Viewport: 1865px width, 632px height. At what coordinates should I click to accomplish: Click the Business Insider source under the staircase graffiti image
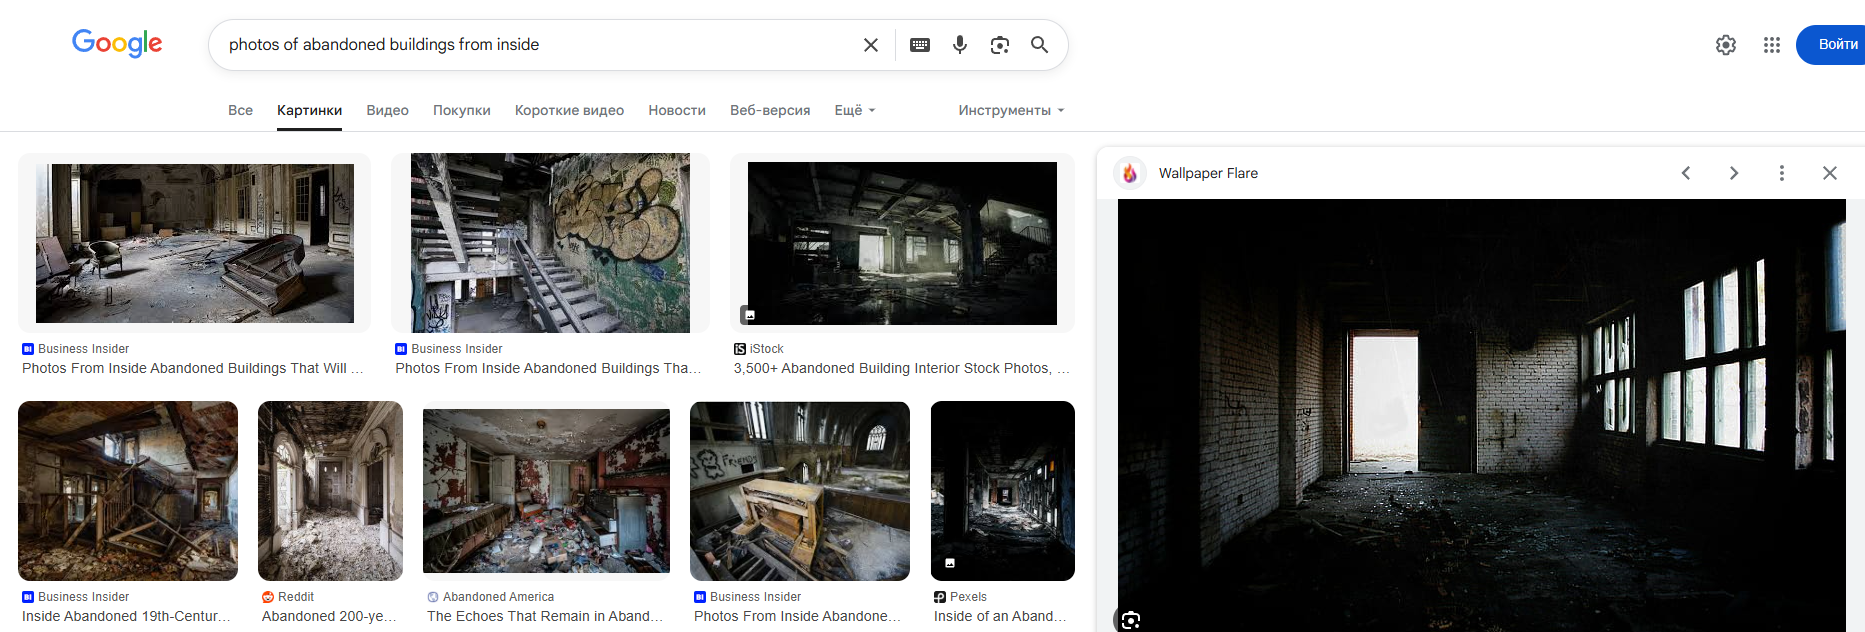pyautogui.click(x=457, y=349)
